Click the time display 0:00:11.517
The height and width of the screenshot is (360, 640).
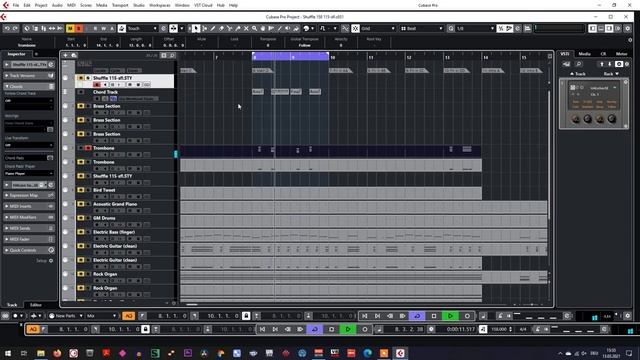click(x=461, y=329)
